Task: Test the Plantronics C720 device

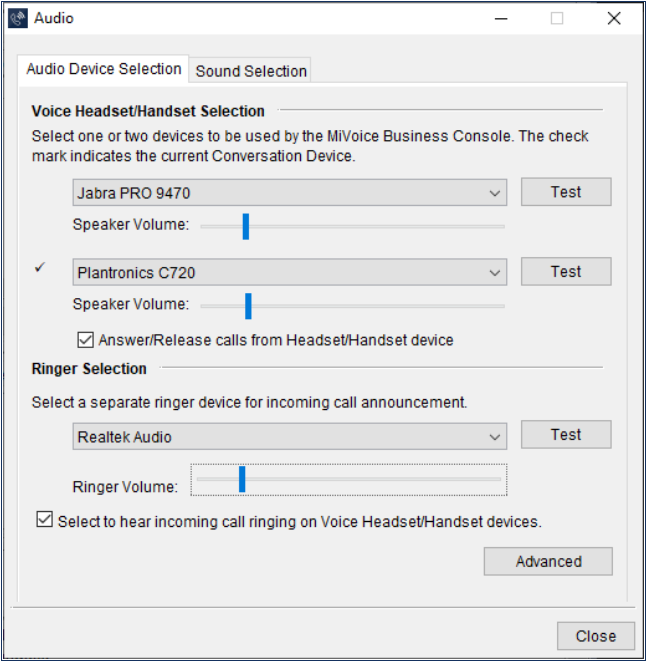Action: (x=566, y=271)
